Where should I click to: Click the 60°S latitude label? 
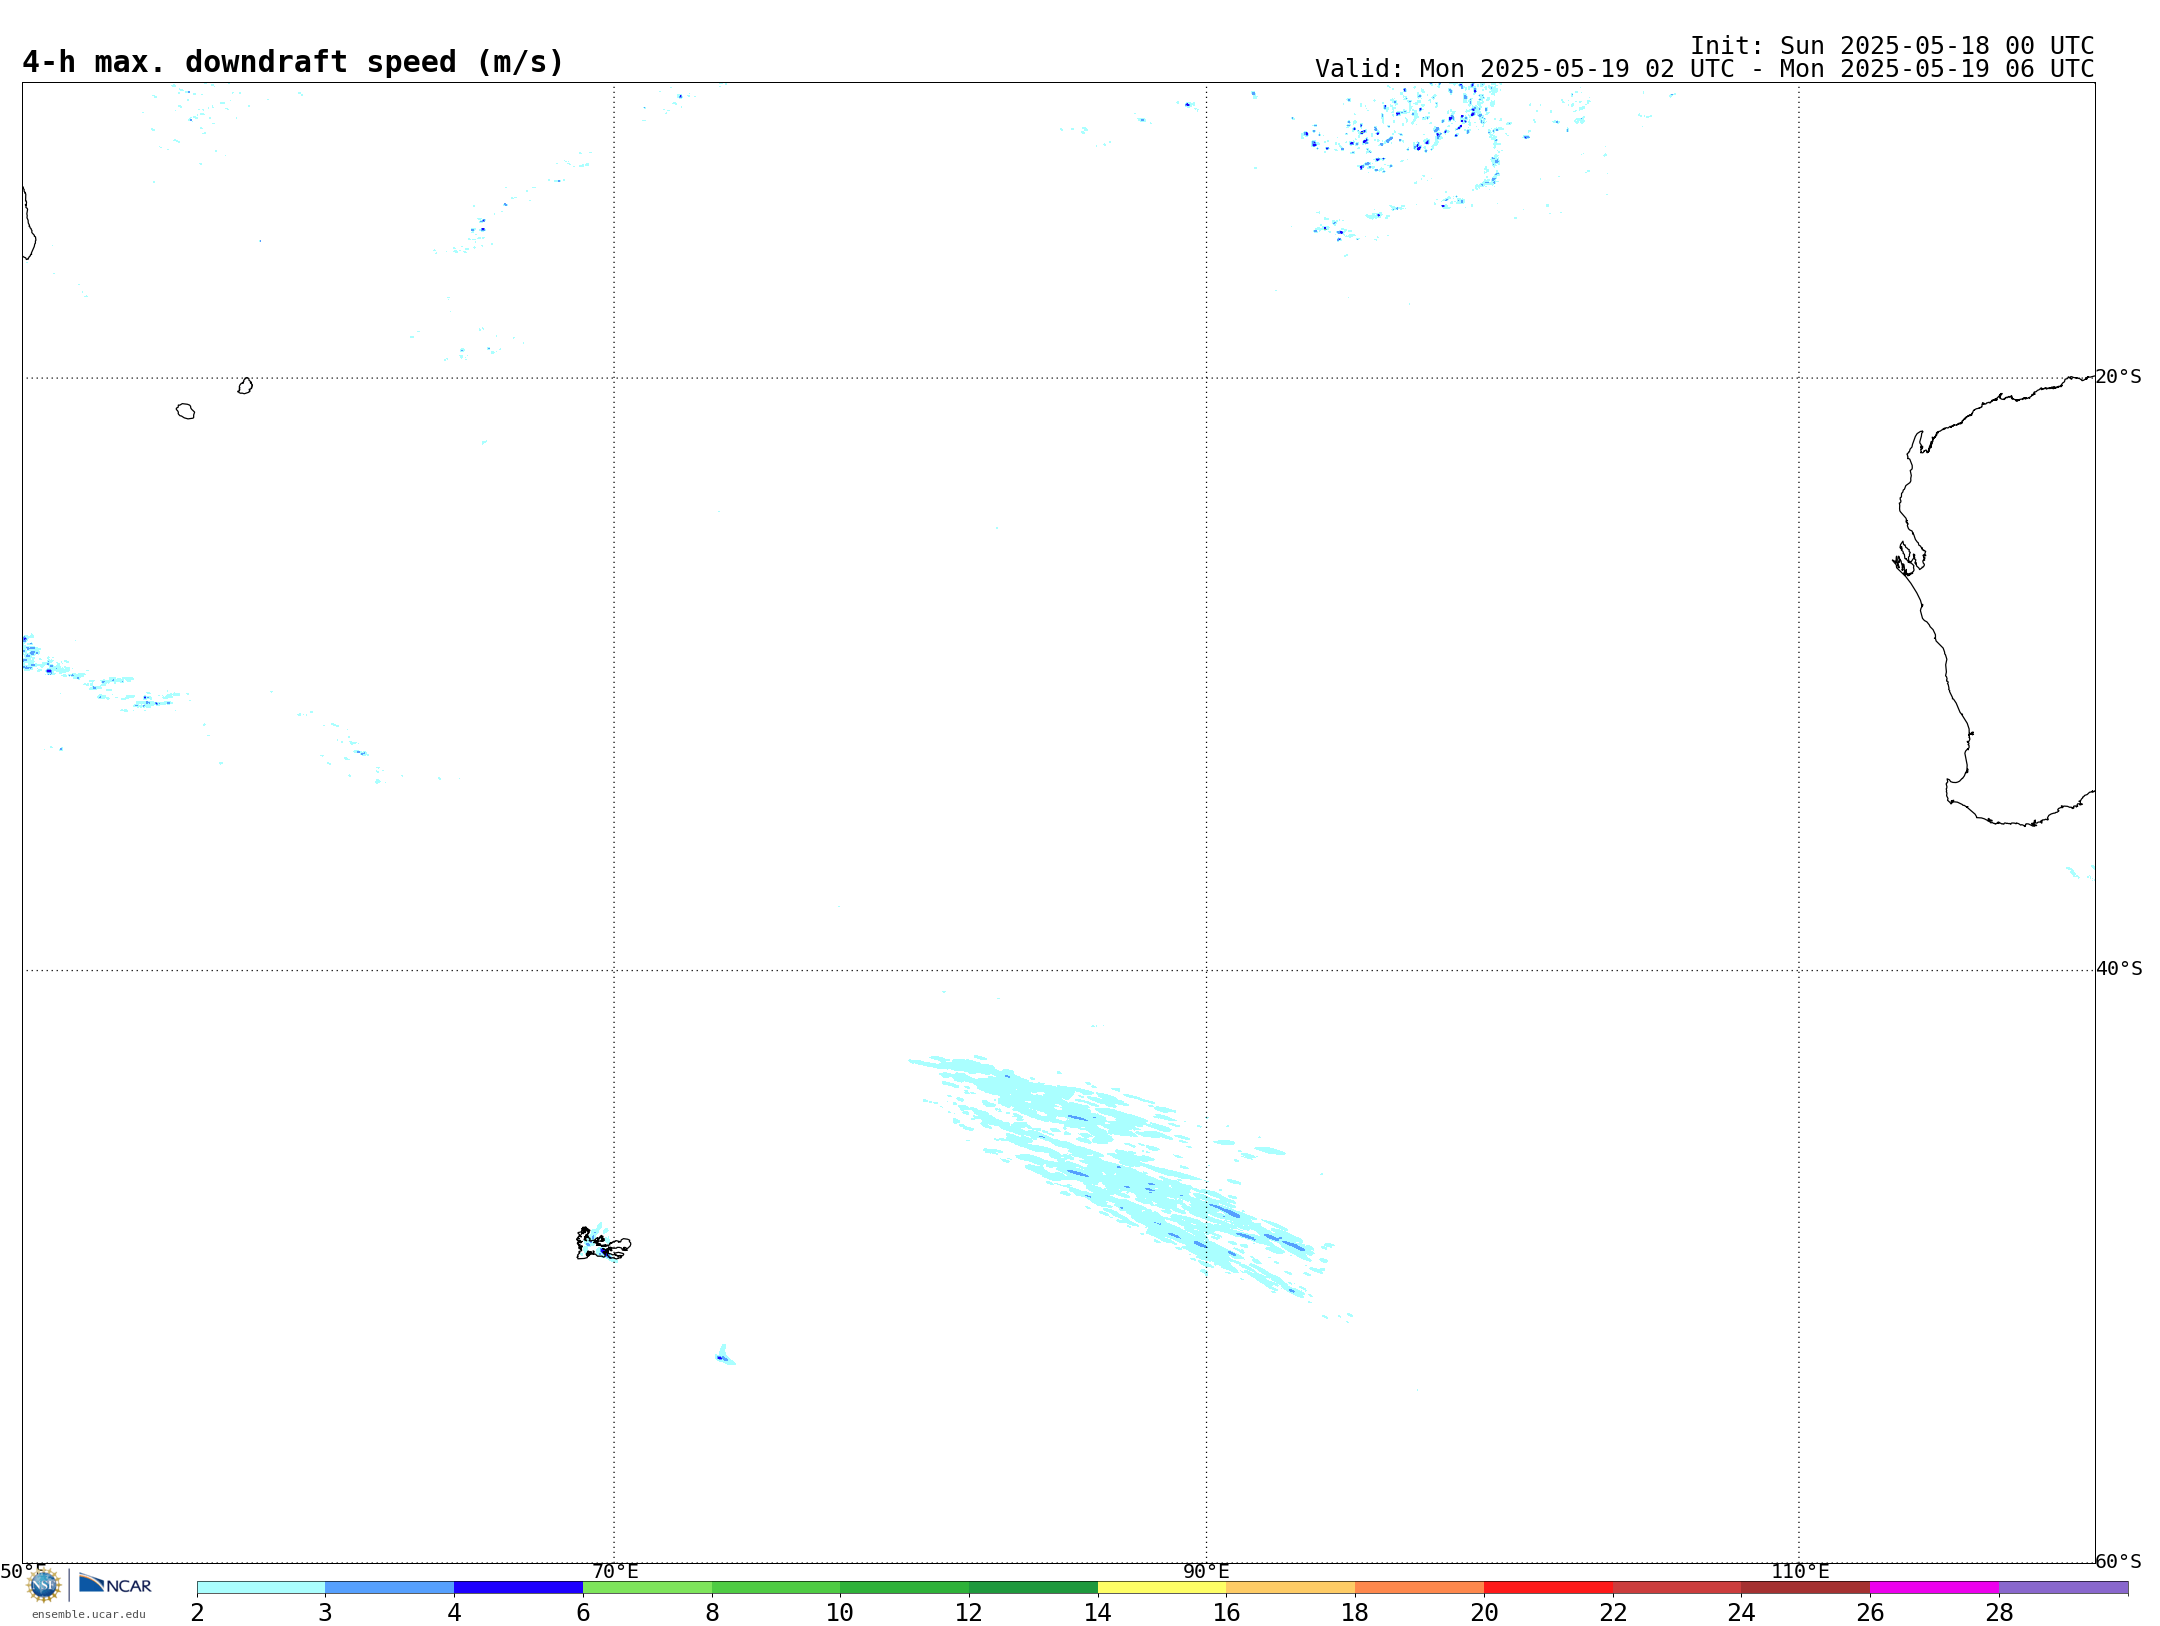2118,1561
